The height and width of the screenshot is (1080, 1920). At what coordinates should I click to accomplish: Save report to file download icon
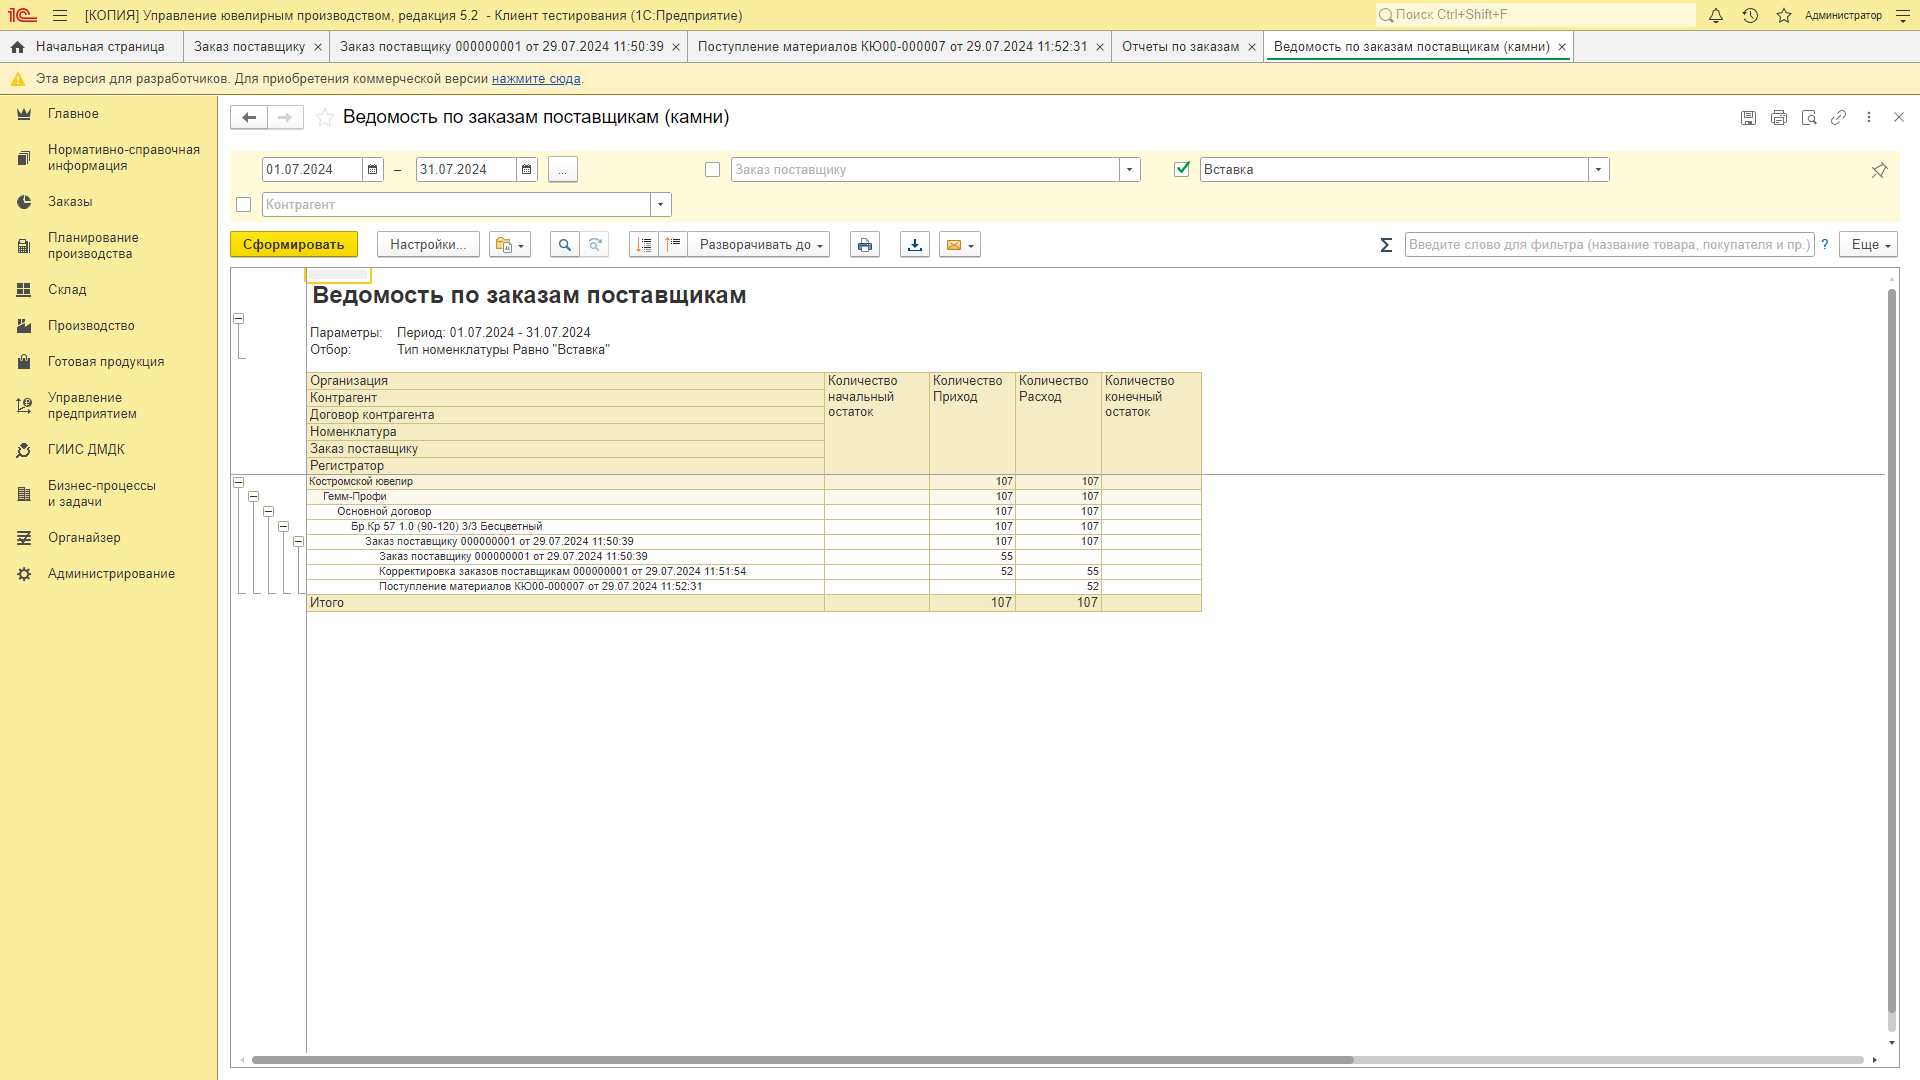coord(915,245)
